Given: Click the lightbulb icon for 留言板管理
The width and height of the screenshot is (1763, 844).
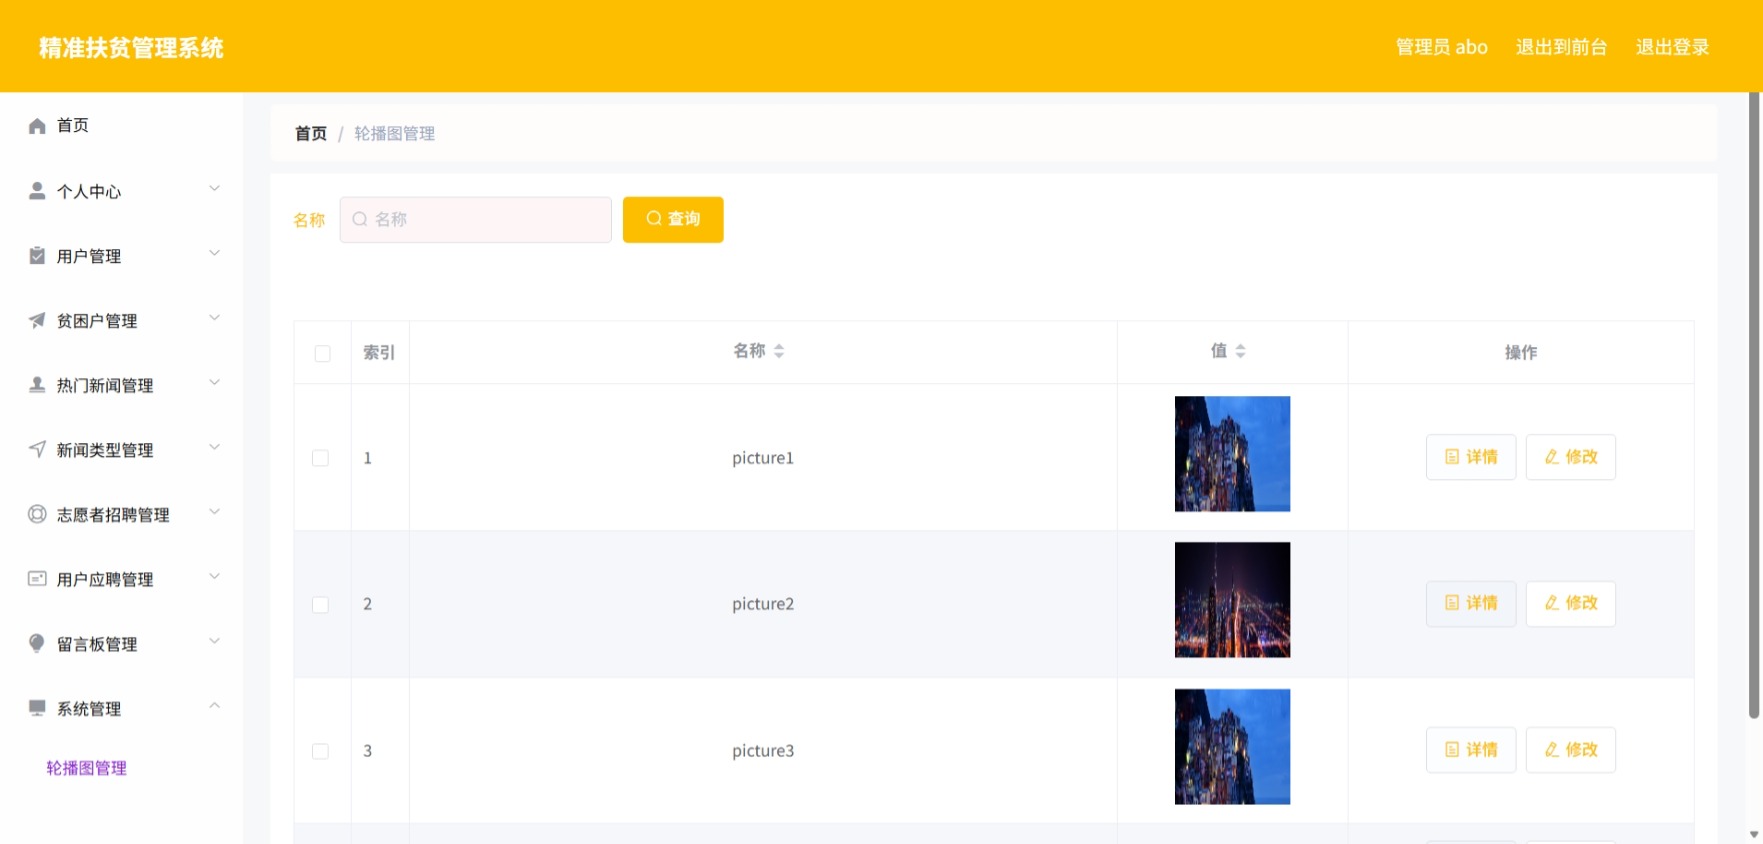Looking at the screenshot, I should point(37,643).
